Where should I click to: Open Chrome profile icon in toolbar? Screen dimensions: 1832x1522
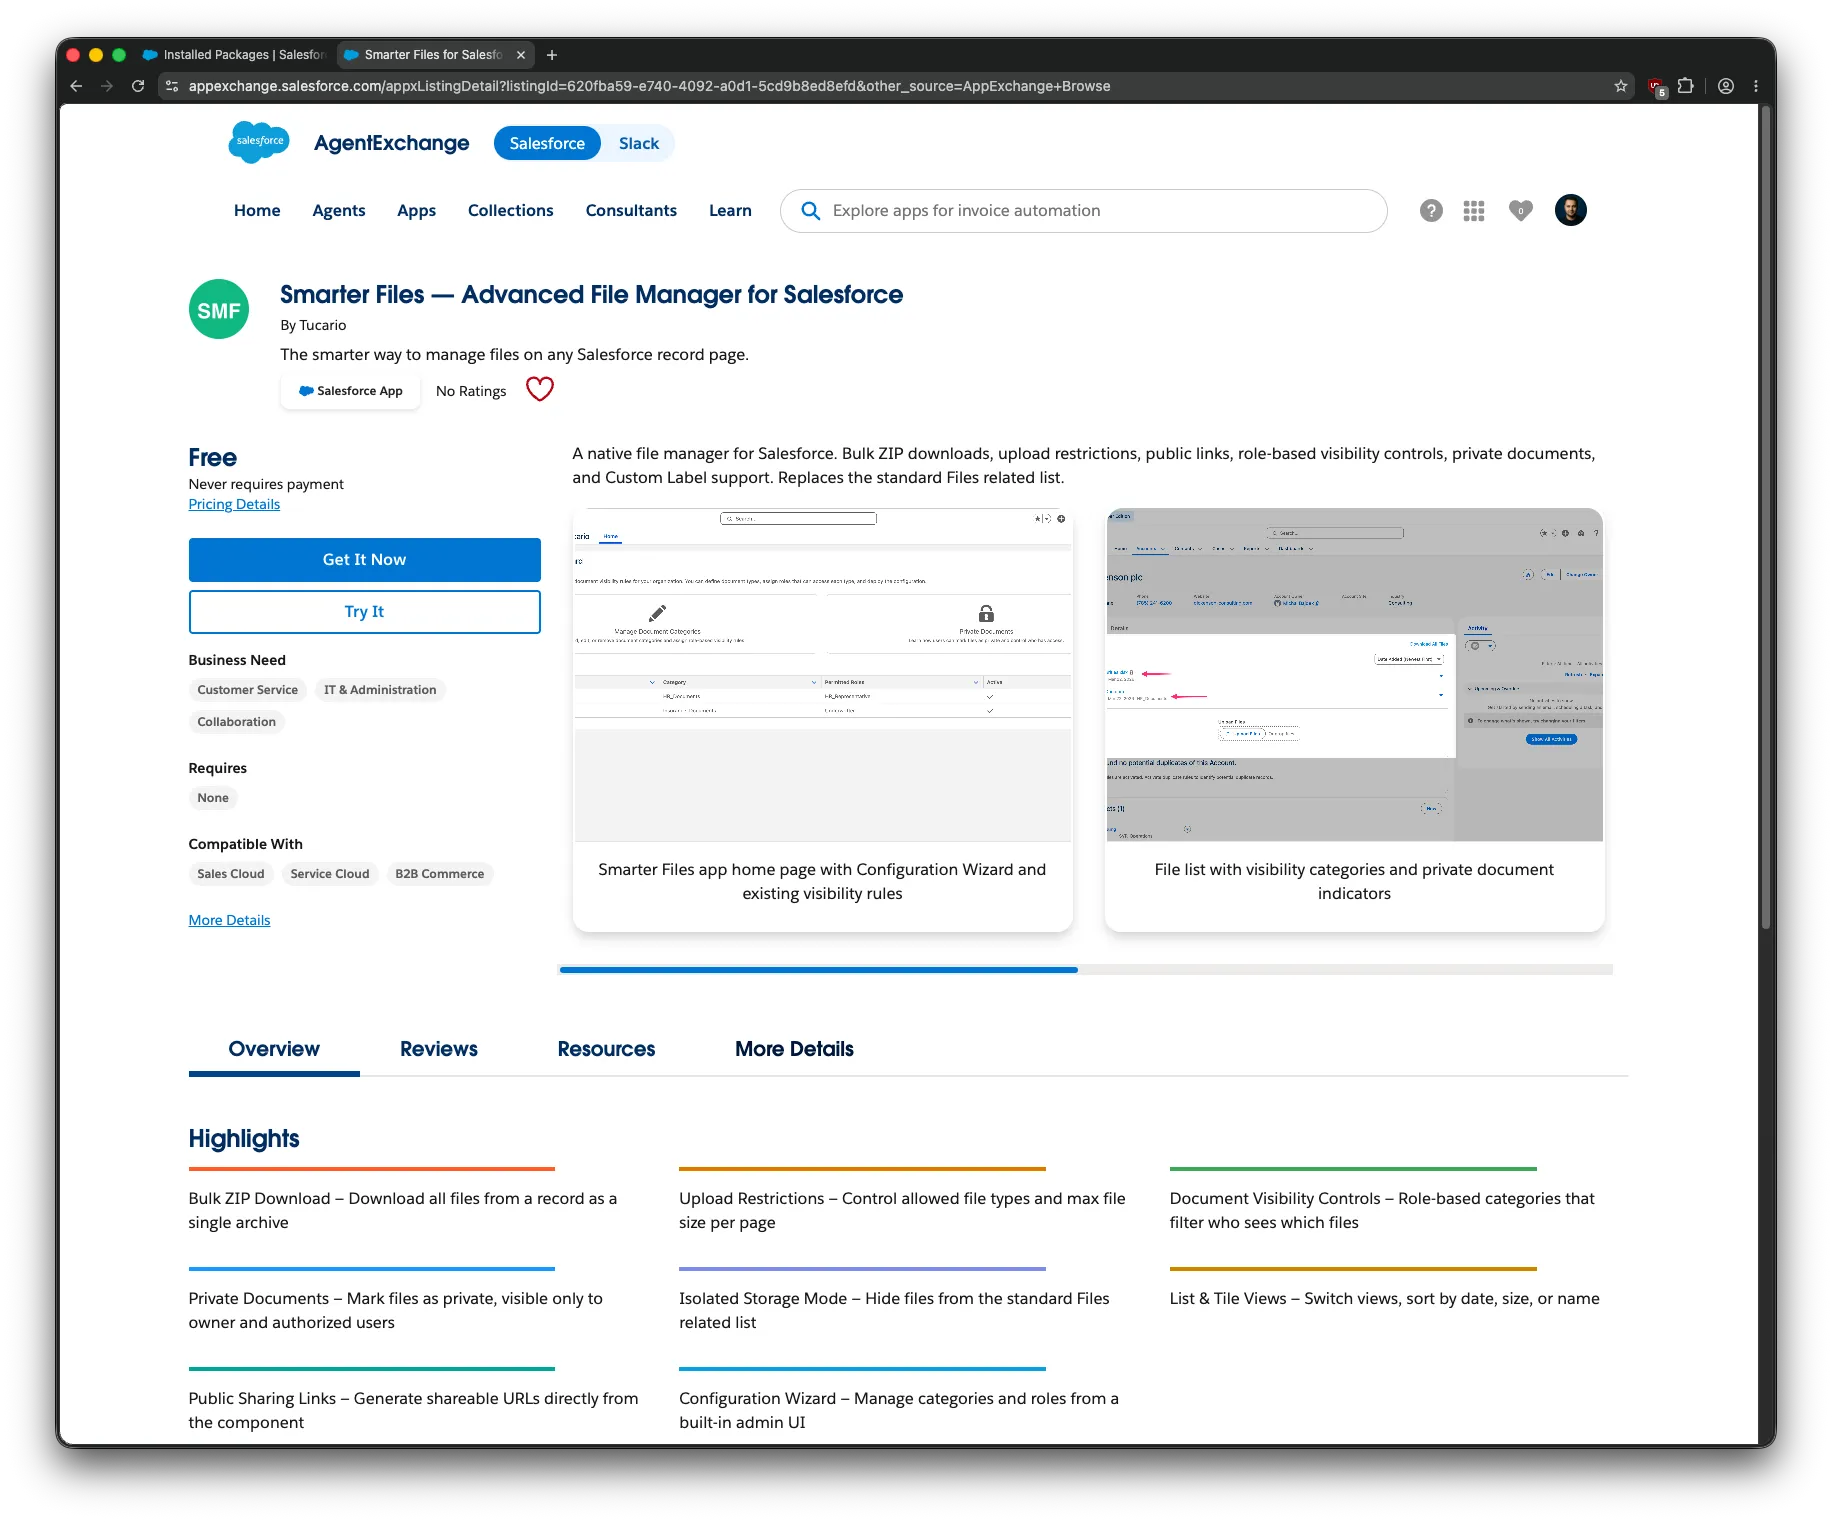pyautogui.click(x=1726, y=86)
